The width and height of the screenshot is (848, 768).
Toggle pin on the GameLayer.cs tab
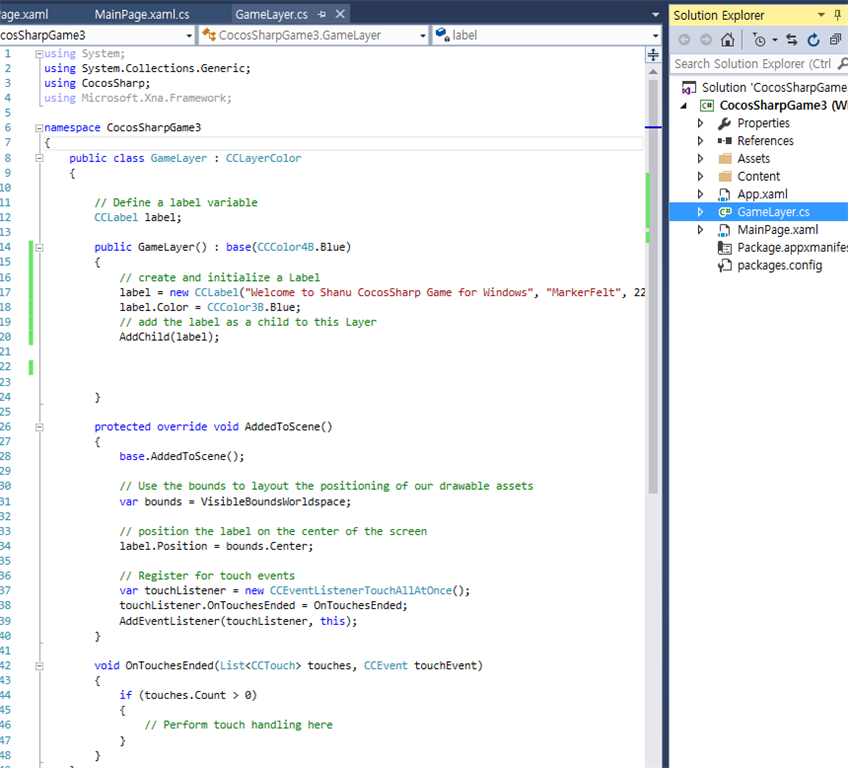[x=320, y=15]
